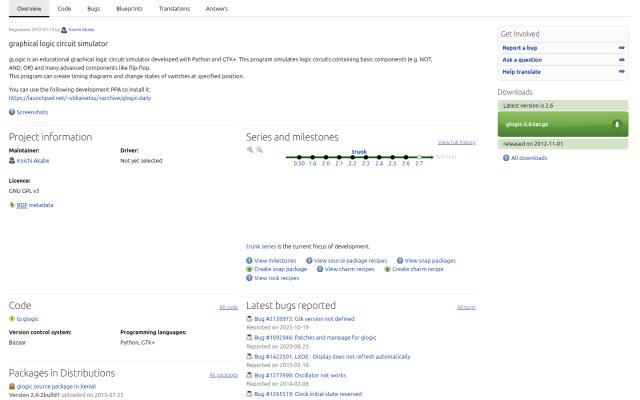Open Bug #1422501 LXDE display refresh
This screenshot has height=400, width=640.
332,357
